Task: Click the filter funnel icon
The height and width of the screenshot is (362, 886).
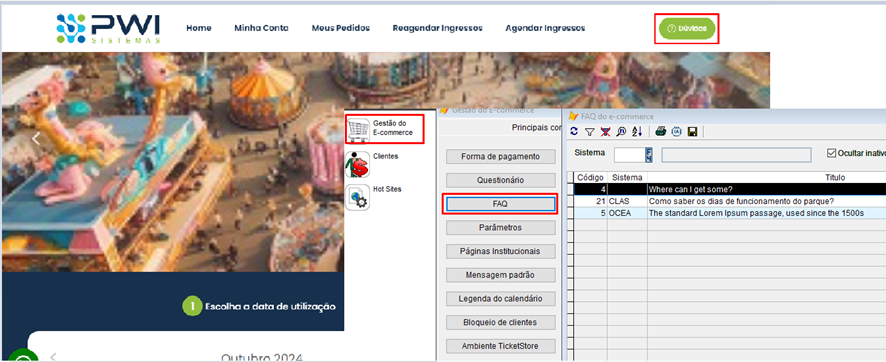Action: click(x=589, y=132)
